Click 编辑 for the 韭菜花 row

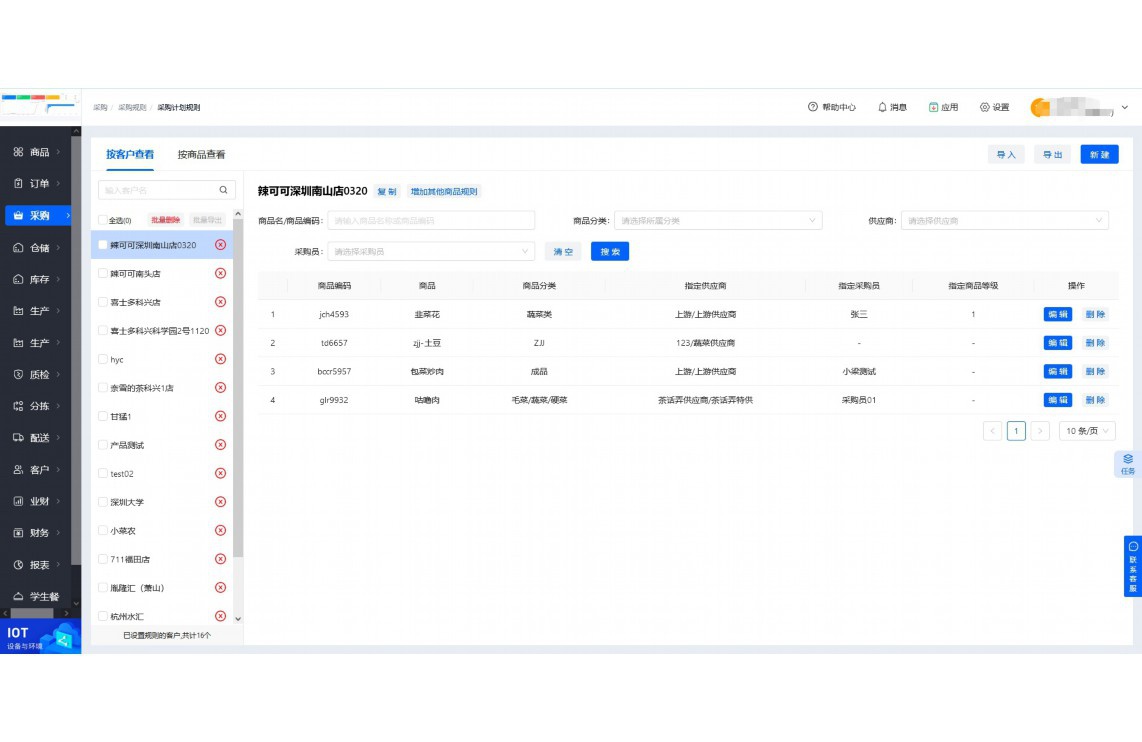click(1057, 314)
